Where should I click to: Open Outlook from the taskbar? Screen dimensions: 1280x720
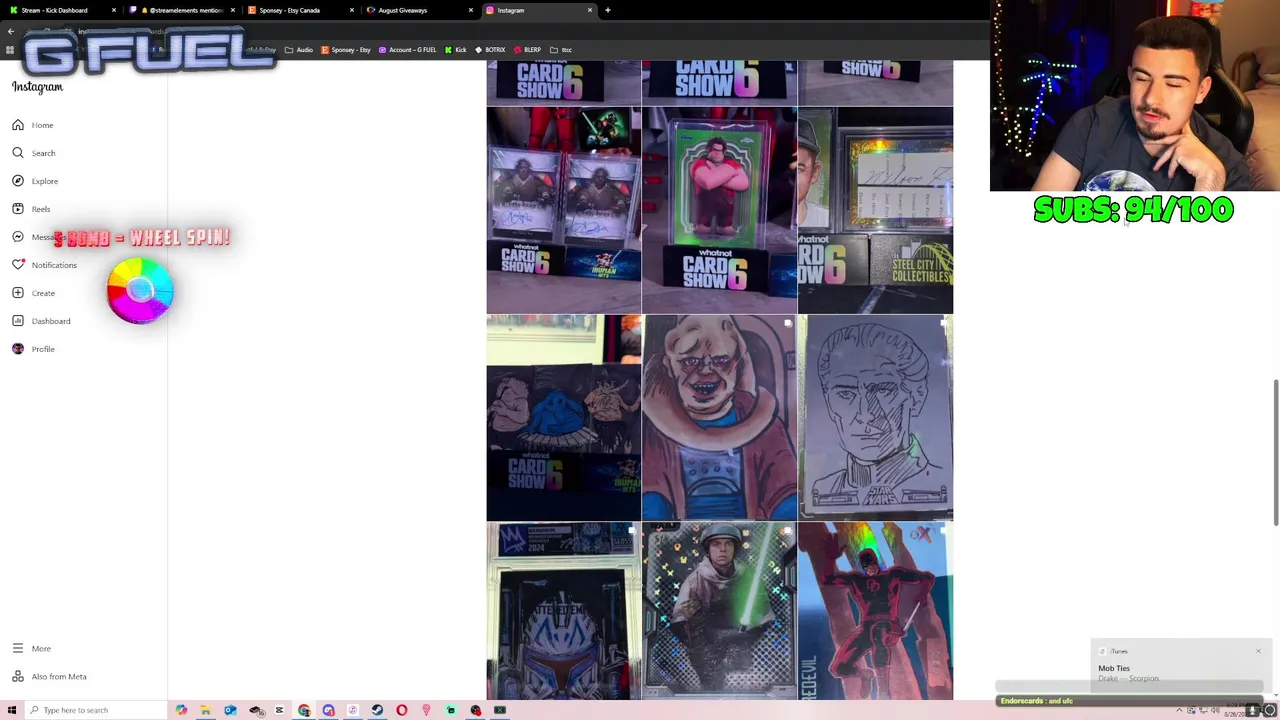pos(230,710)
